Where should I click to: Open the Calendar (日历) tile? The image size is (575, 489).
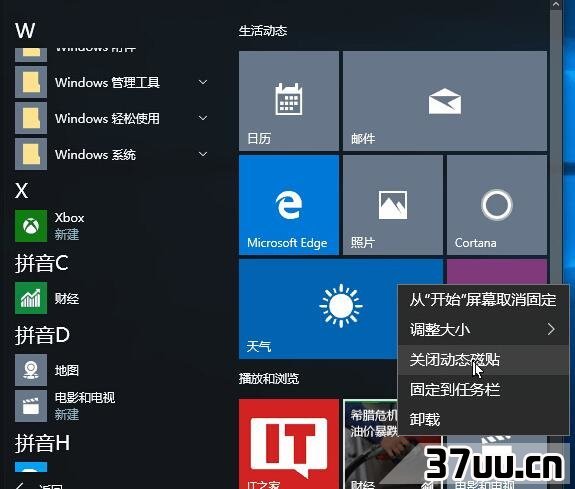pos(289,101)
